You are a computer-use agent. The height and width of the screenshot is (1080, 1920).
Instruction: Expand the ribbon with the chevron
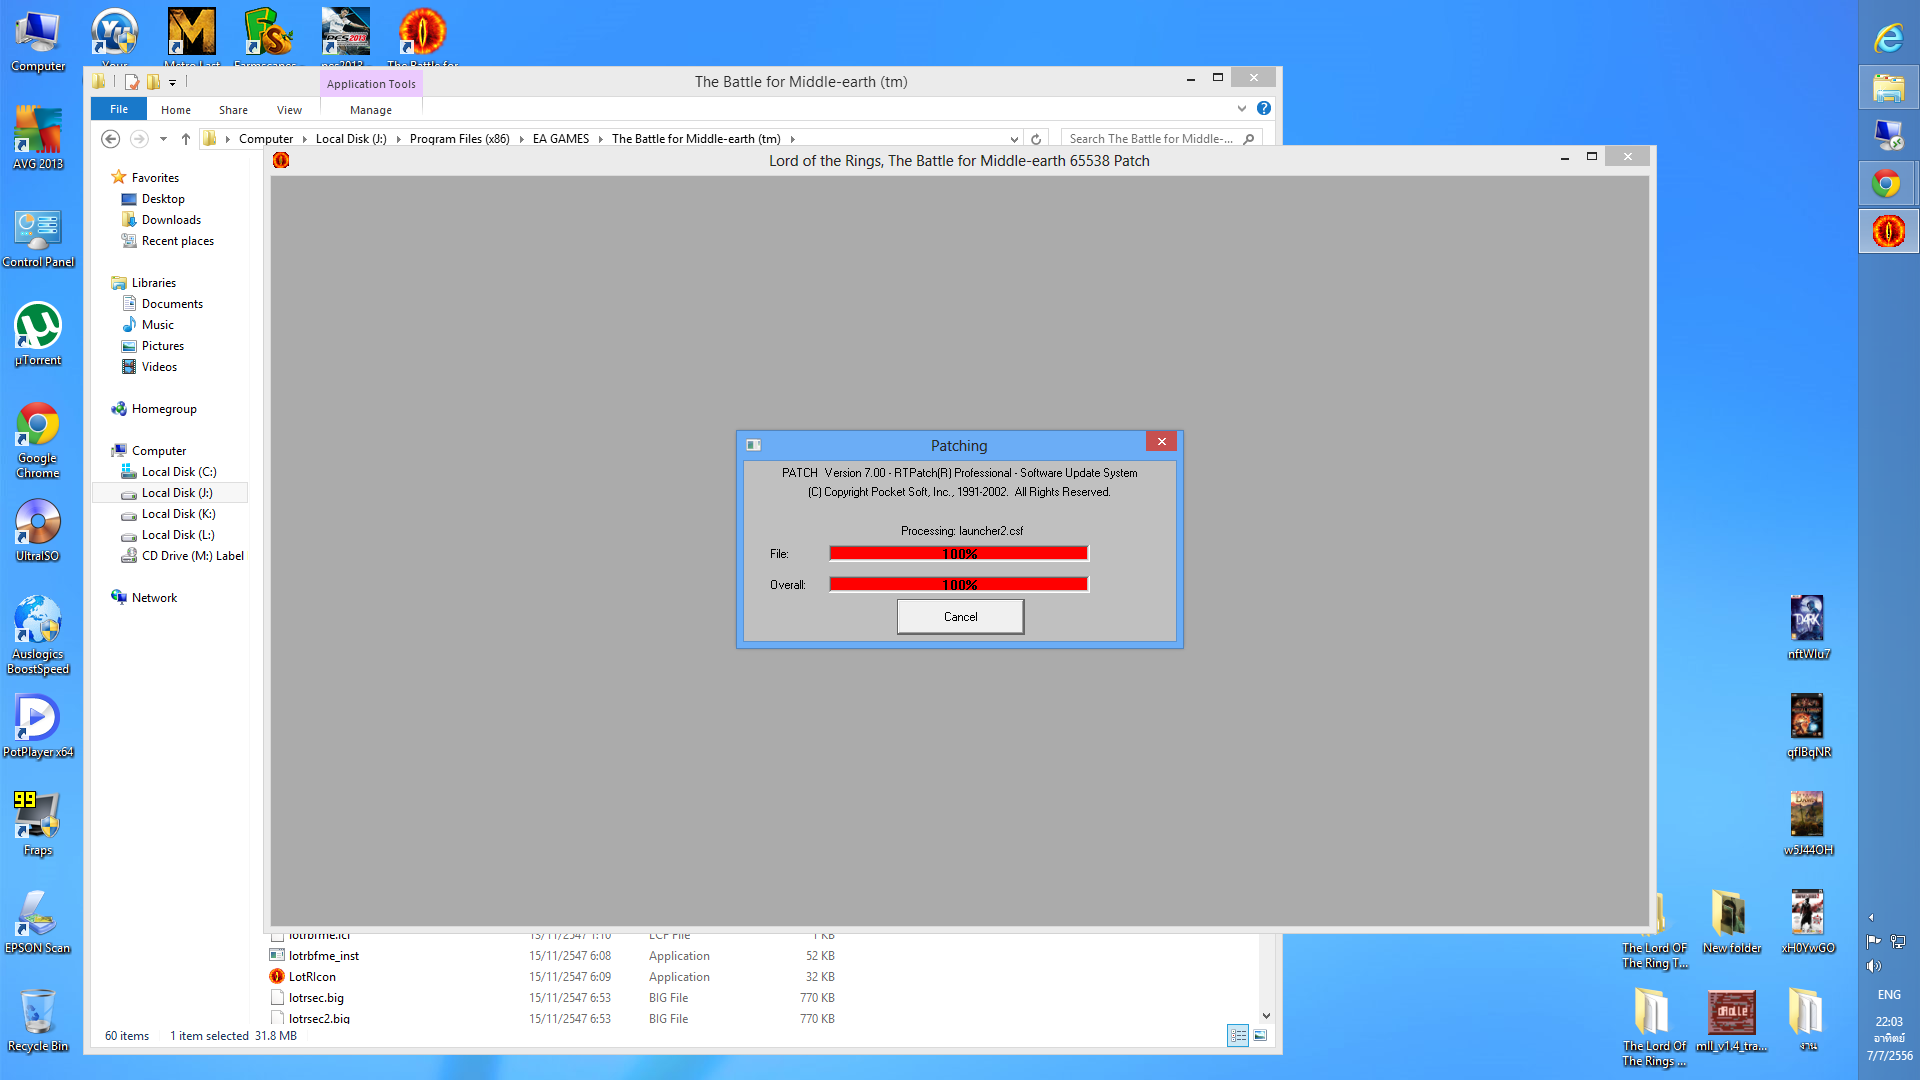[x=1242, y=108]
